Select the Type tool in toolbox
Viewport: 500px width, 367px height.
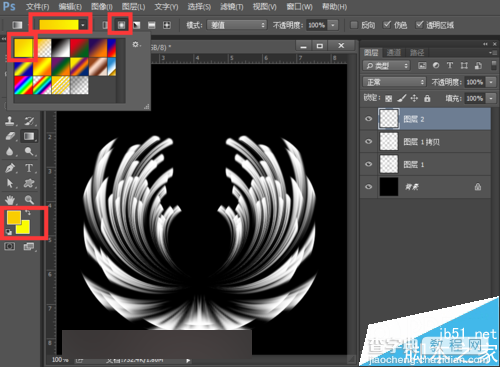29,168
